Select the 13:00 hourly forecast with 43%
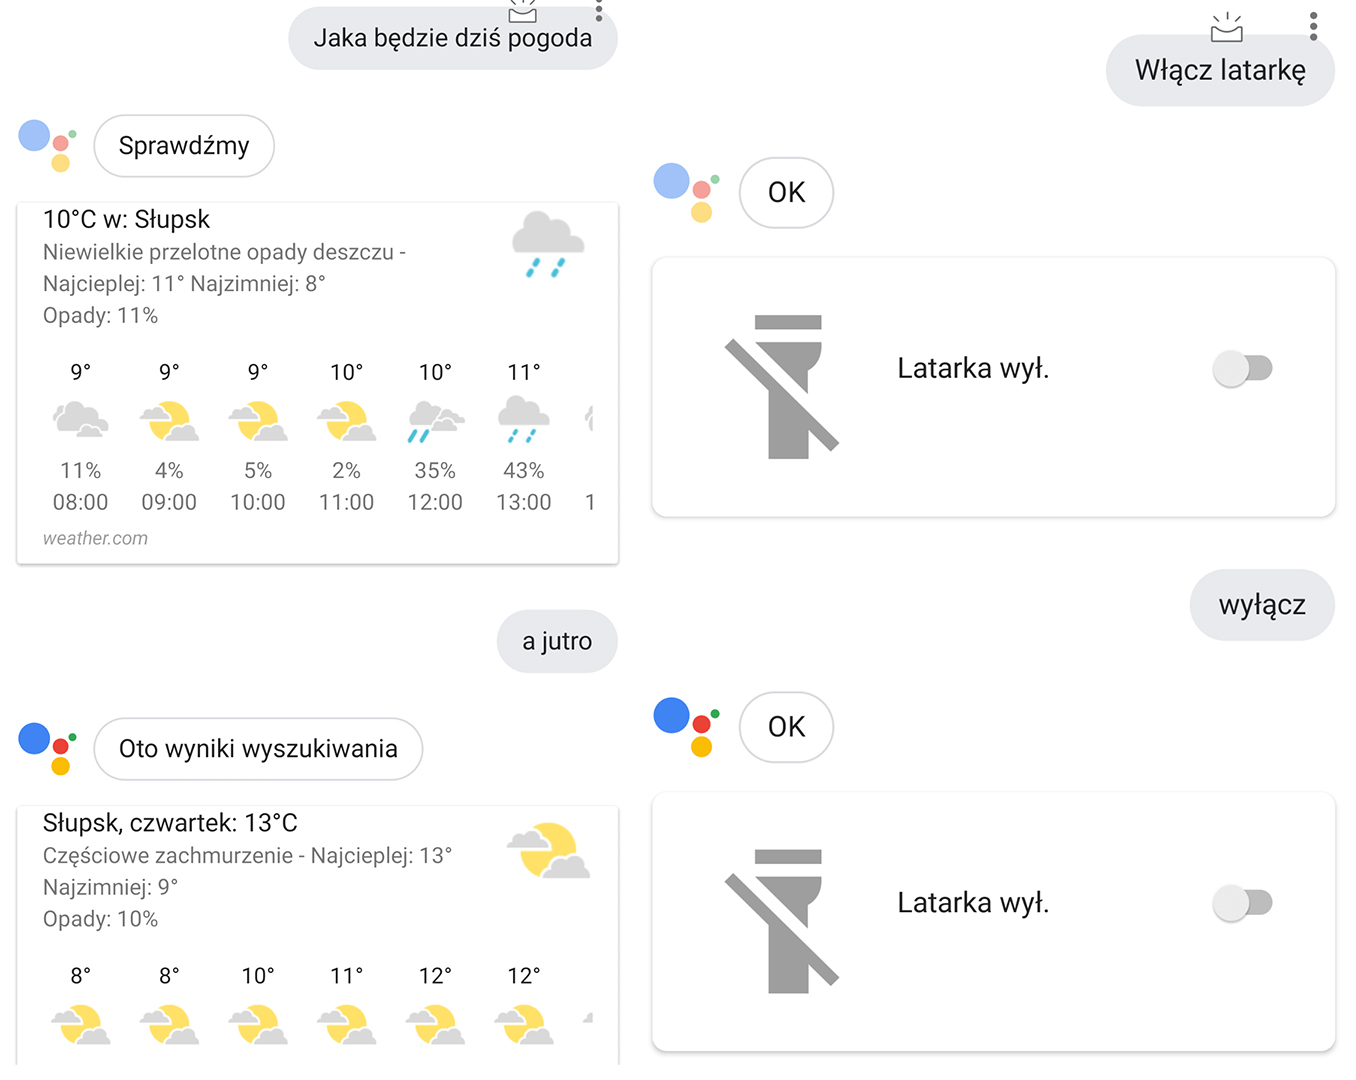This screenshot has height=1080, width=1356. click(524, 438)
